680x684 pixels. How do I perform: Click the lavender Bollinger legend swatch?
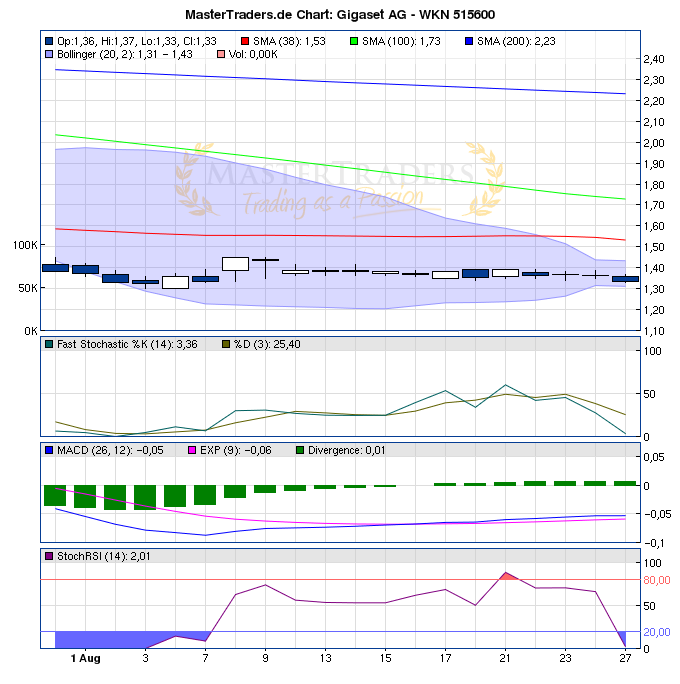pyautogui.click(x=49, y=55)
